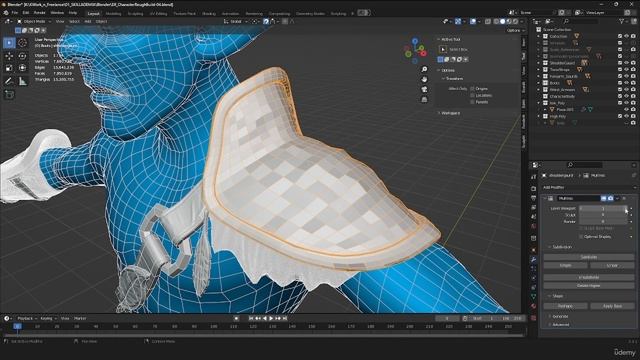Open the Object Mode dropdown
This screenshot has height=360, width=640.
(33, 21)
